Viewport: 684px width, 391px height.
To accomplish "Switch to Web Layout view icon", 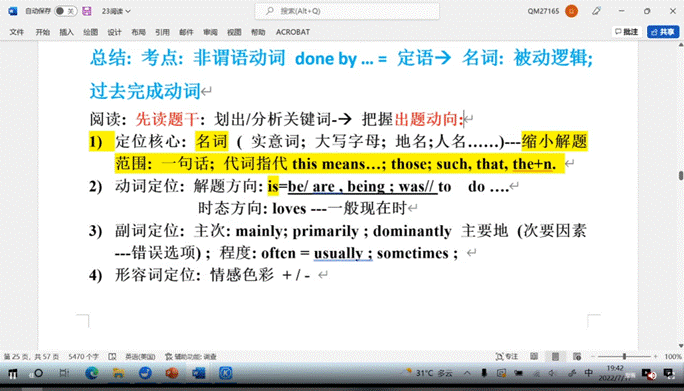I will tap(577, 357).
